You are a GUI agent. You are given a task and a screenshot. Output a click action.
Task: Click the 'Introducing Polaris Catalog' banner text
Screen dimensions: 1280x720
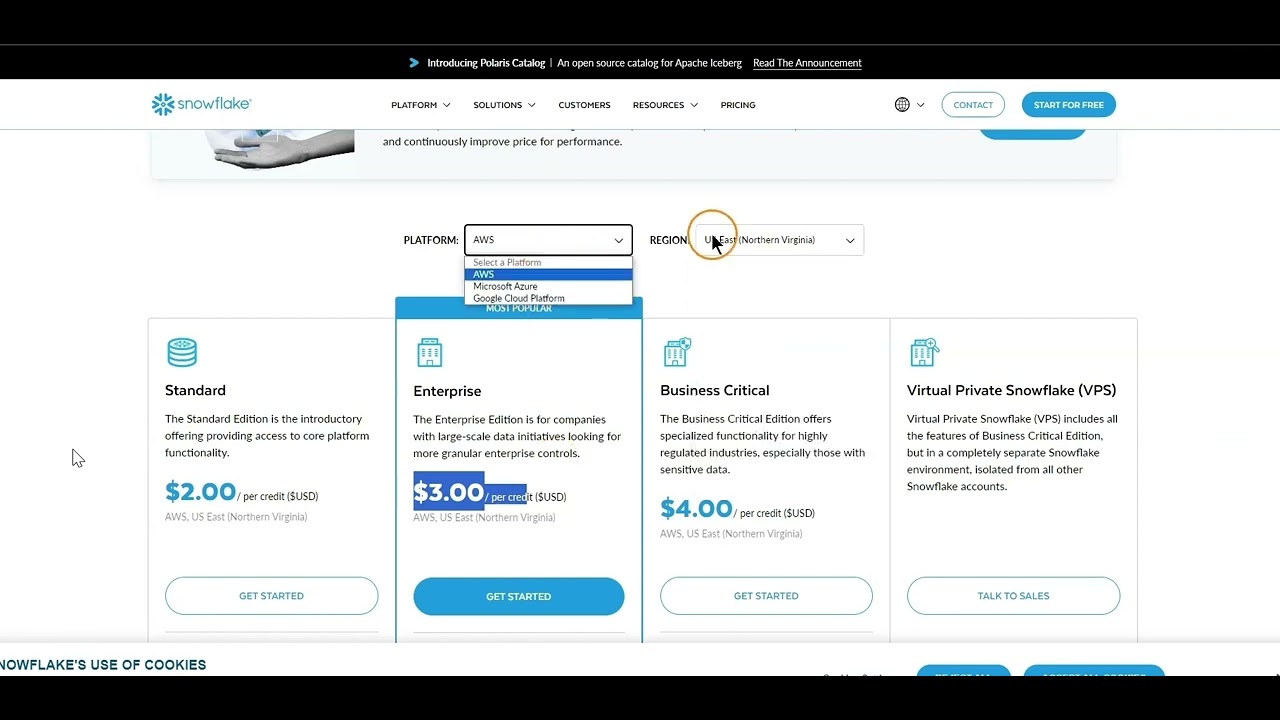tap(486, 63)
